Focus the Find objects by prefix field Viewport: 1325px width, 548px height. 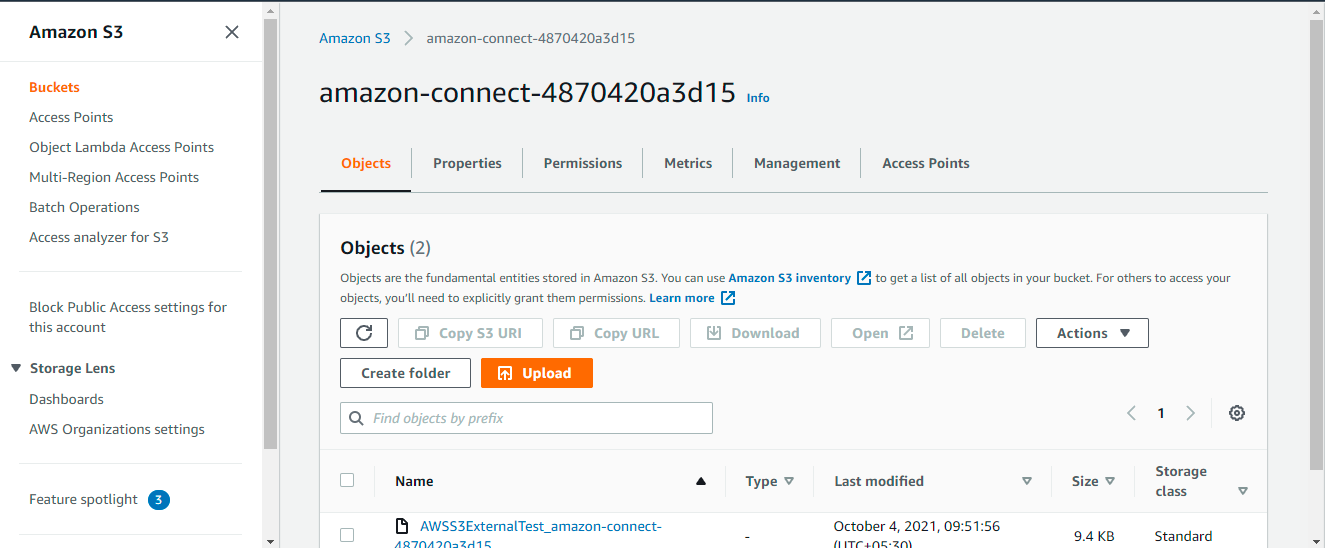(526, 418)
